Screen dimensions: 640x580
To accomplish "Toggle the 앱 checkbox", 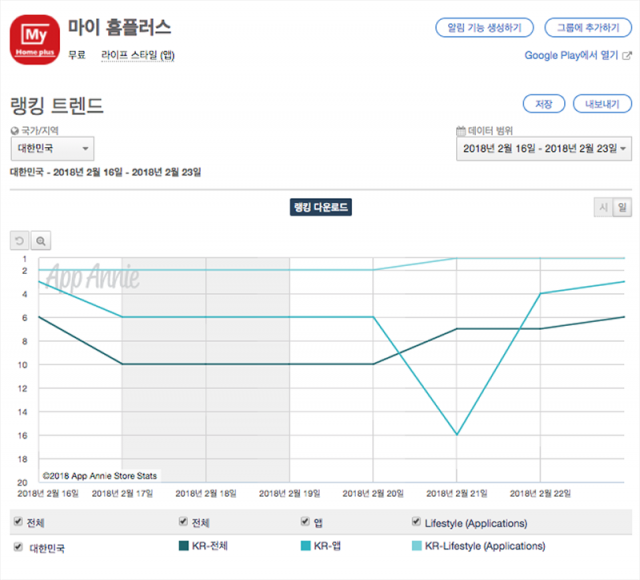I will click(305, 522).
